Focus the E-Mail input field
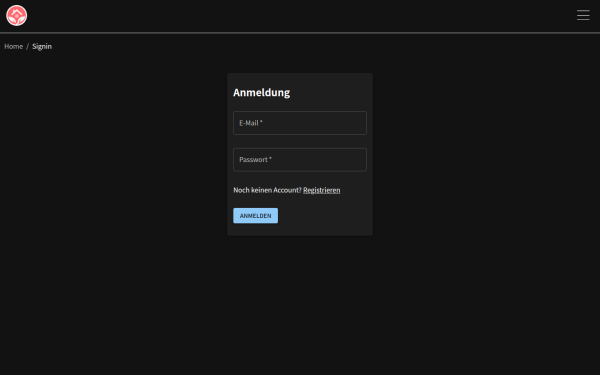Screen dimensions: 600x375 [x=300, y=123]
